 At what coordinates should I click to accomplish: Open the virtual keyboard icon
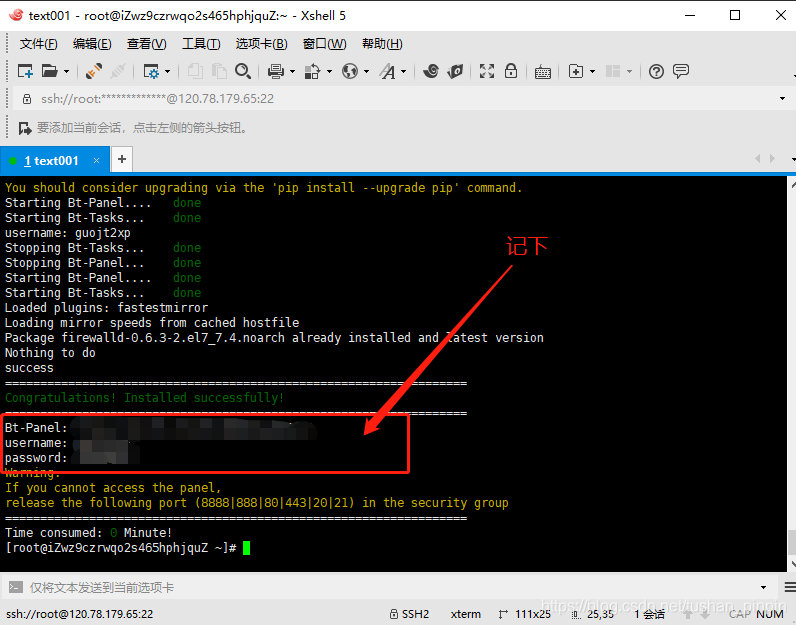[543, 71]
